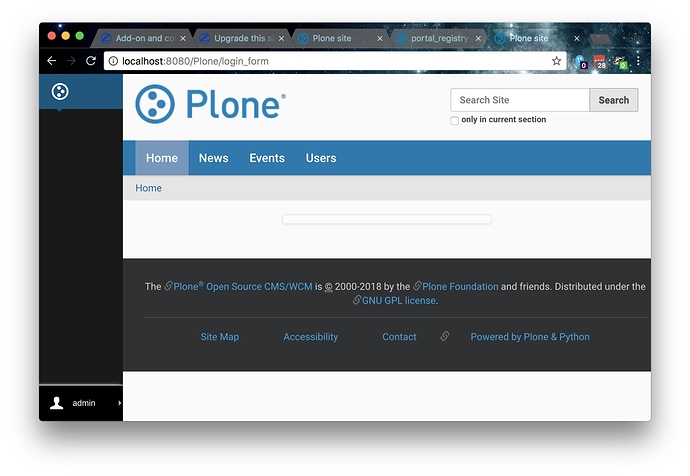The height and width of the screenshot is (476, 690).
Task: Bookmark this page with the star icon
Action: [556, 61]
